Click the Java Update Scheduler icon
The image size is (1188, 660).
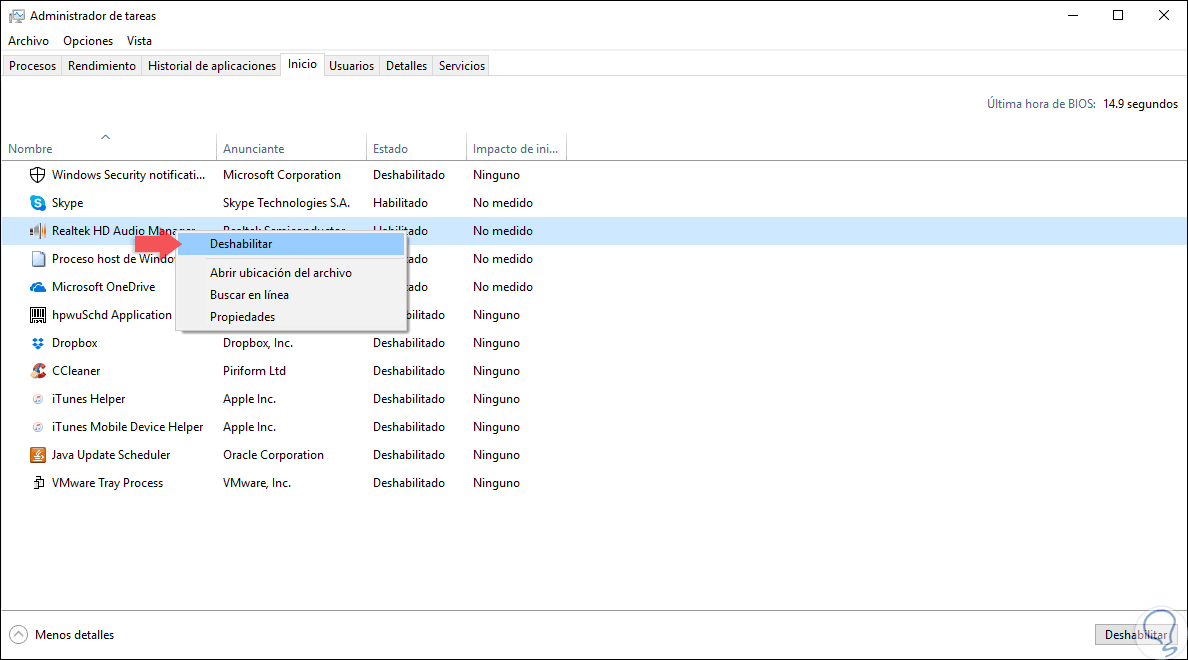37,455
